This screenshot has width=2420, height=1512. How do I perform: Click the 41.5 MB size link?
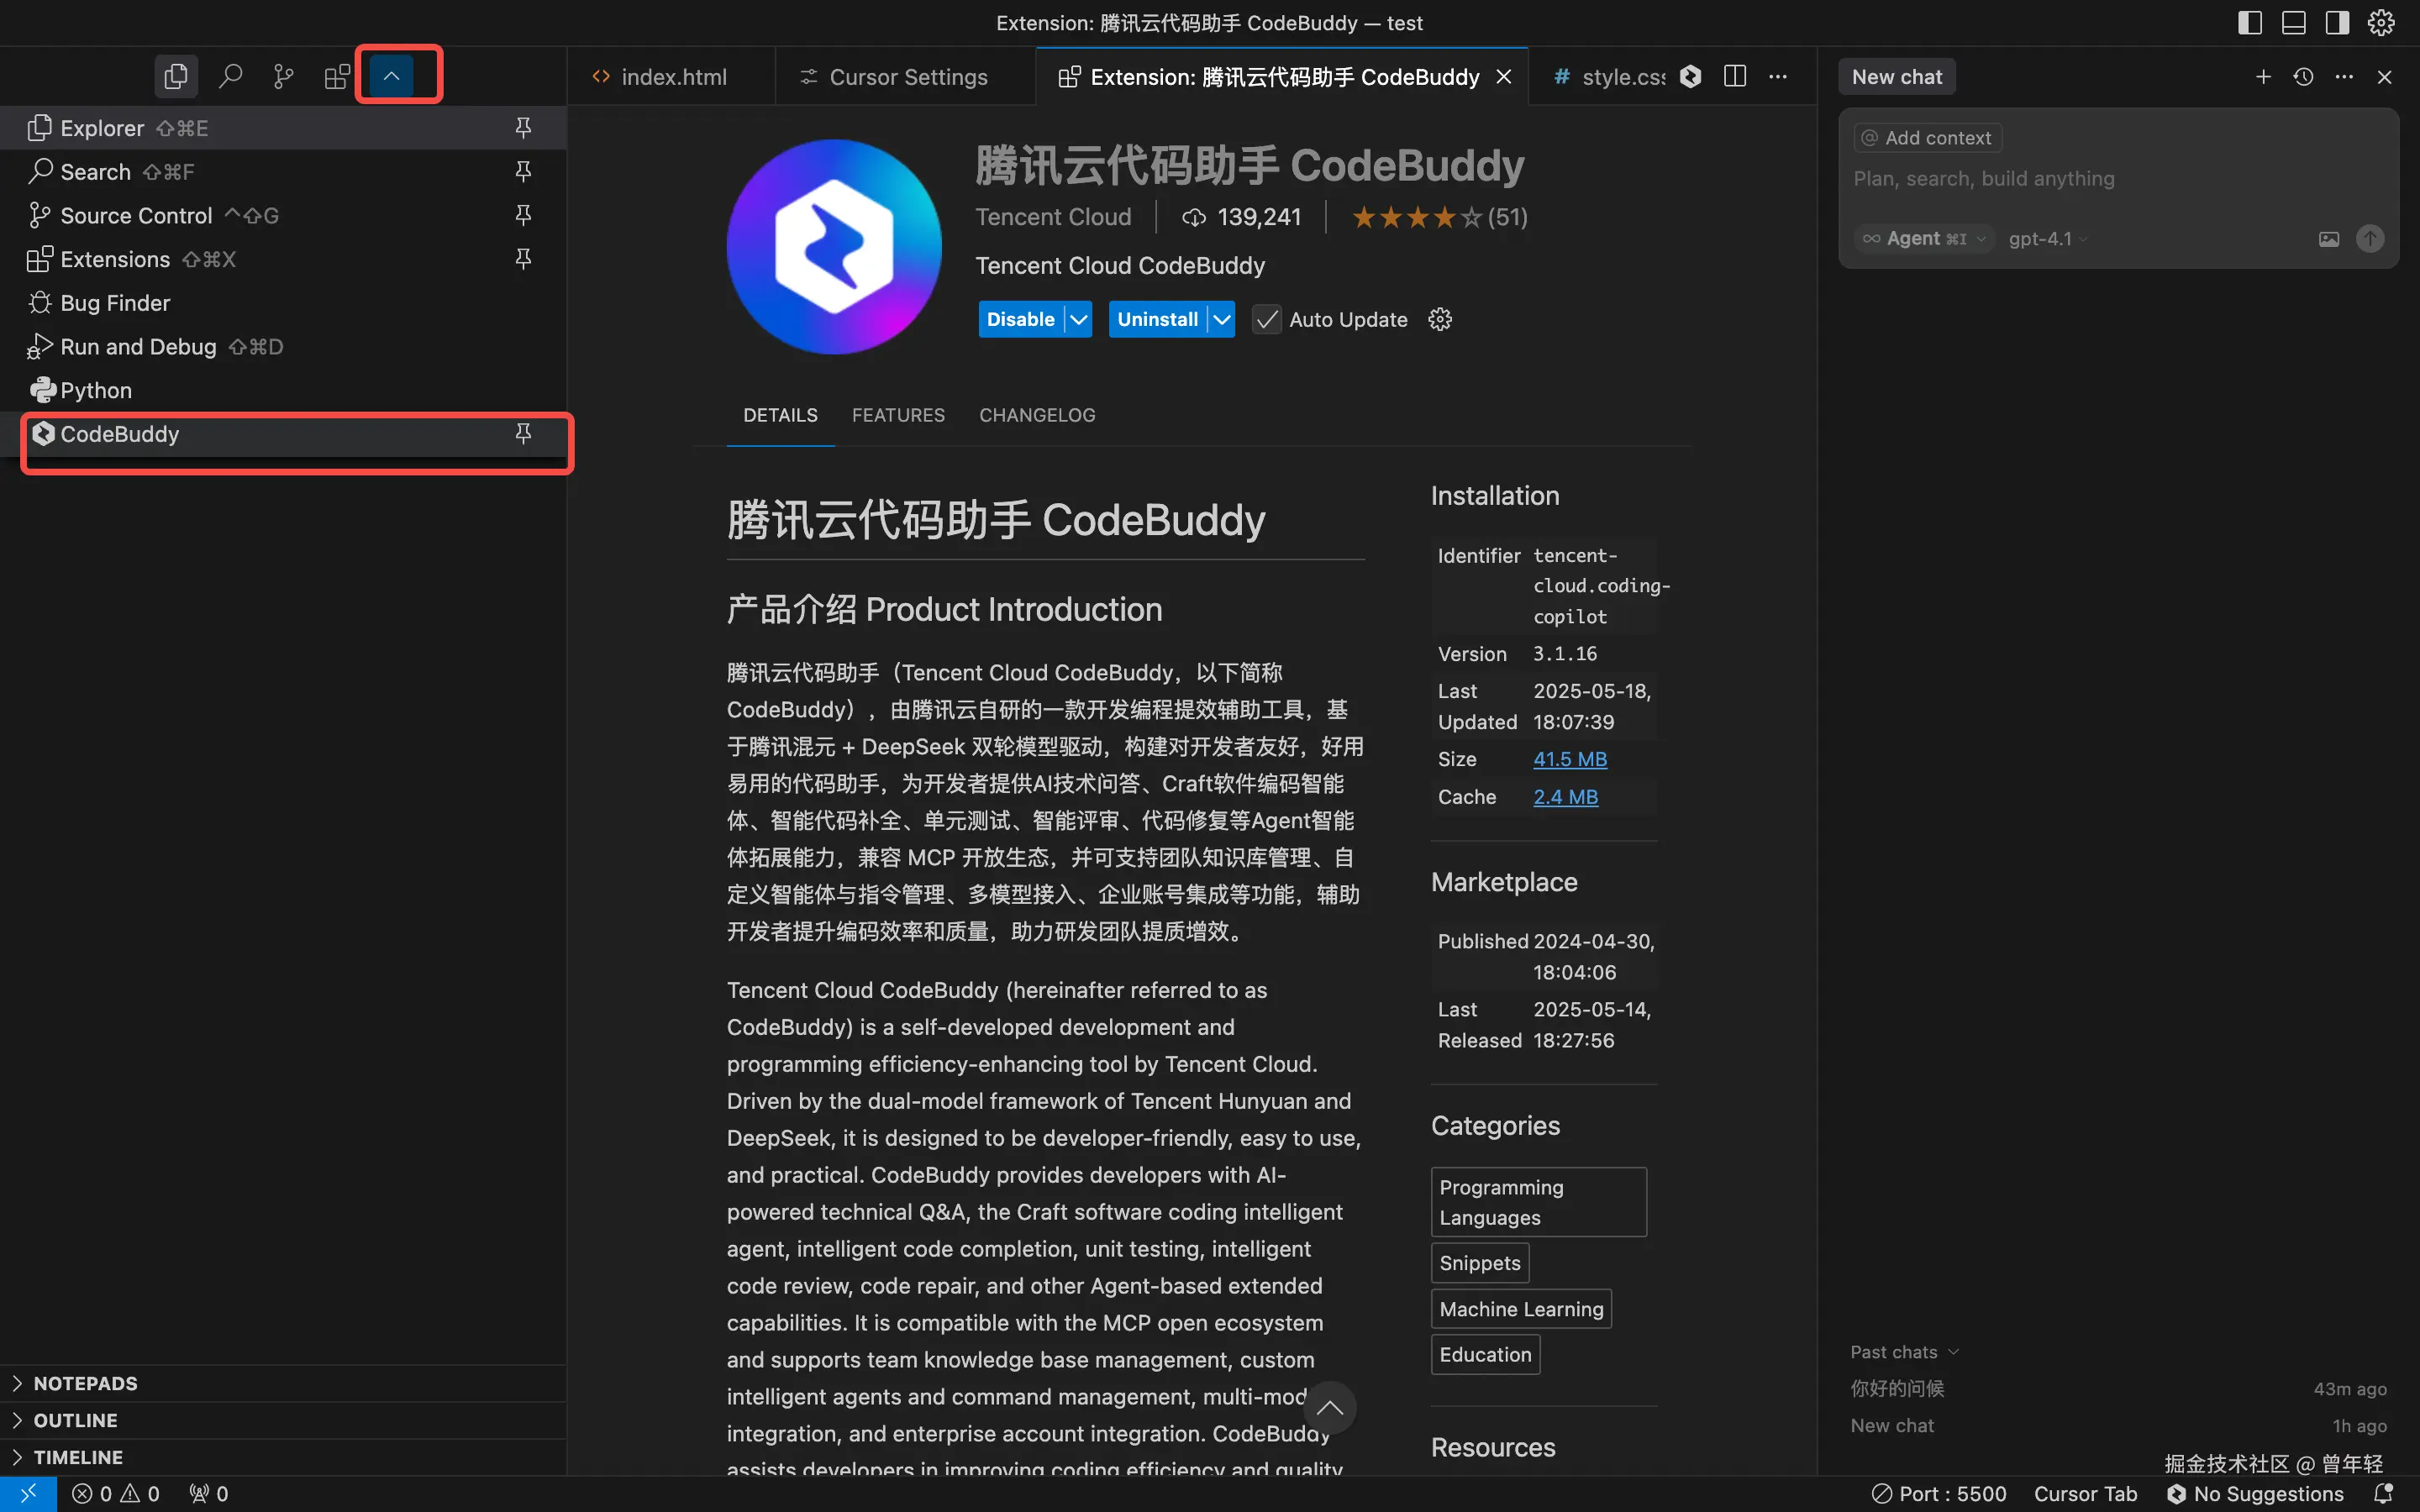[1570, 759]
